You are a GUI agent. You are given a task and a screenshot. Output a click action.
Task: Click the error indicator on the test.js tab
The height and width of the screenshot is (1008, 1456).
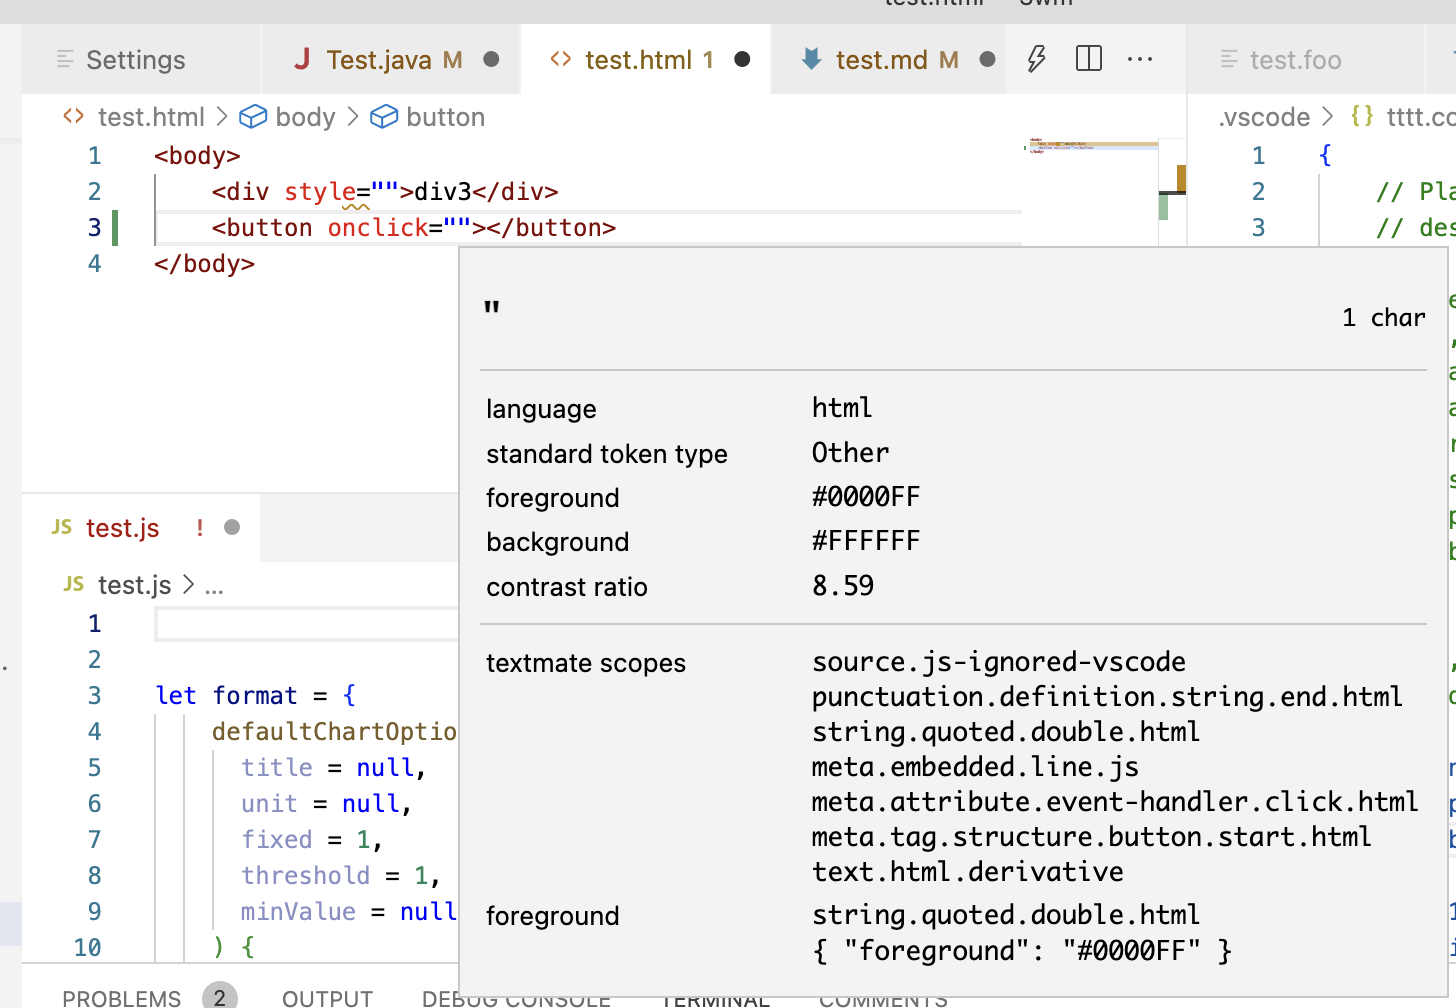[x=197, y=528]
